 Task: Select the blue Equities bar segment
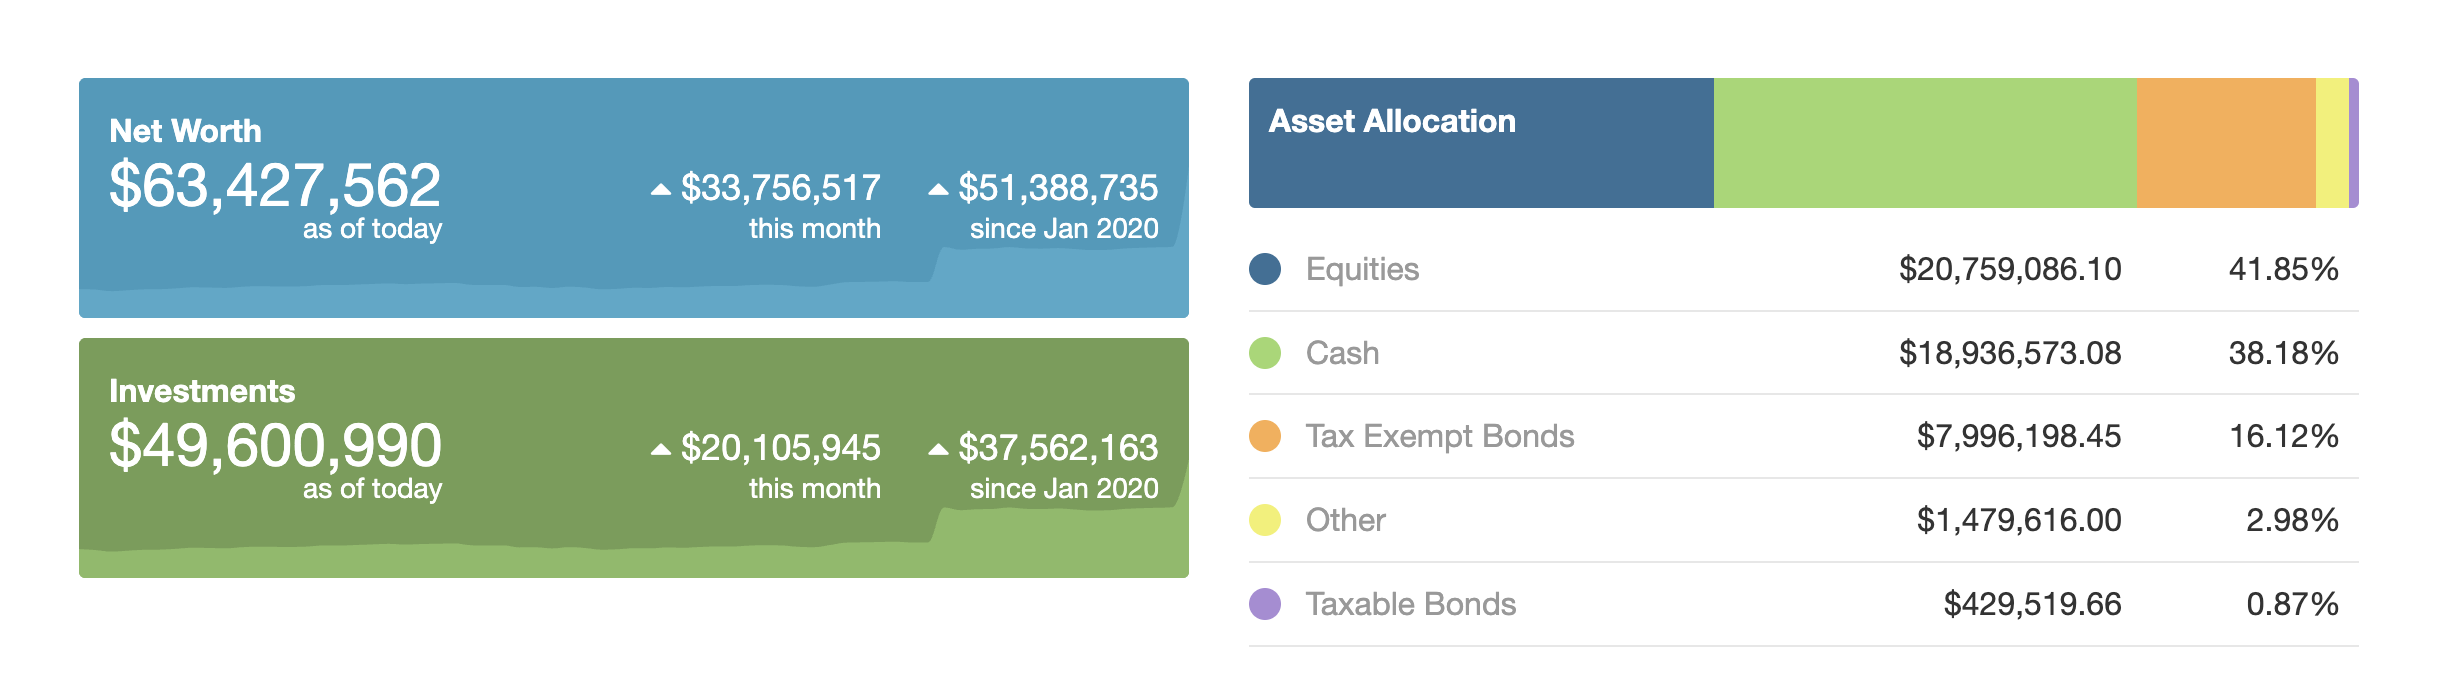point(1480,170)
